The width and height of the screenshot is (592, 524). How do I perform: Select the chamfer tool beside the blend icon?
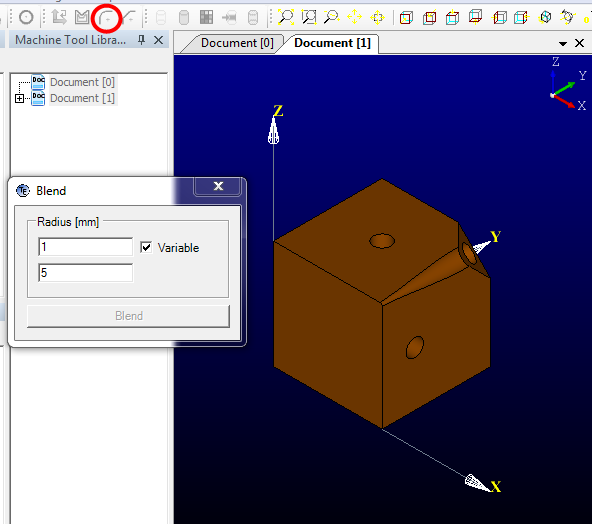click(x=129, y=17)
